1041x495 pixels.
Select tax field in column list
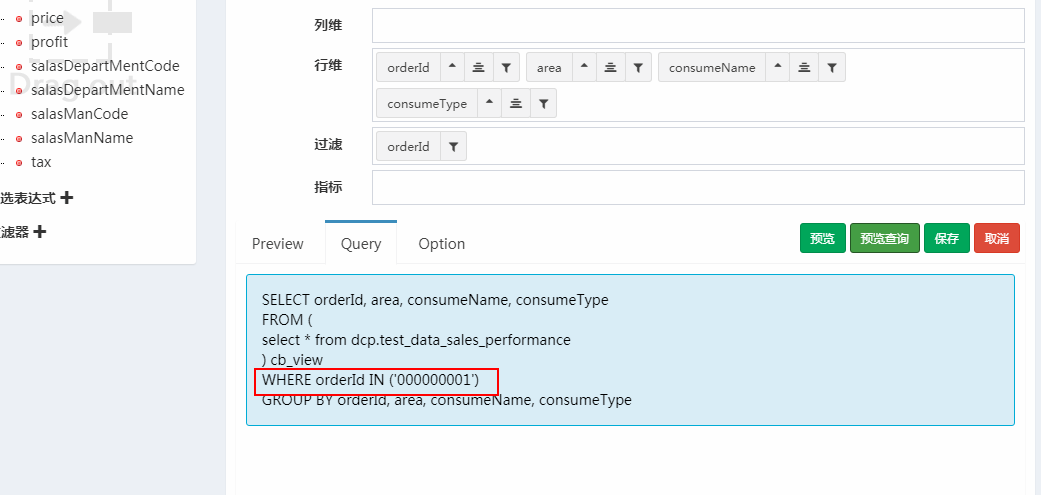pos(40,162)
